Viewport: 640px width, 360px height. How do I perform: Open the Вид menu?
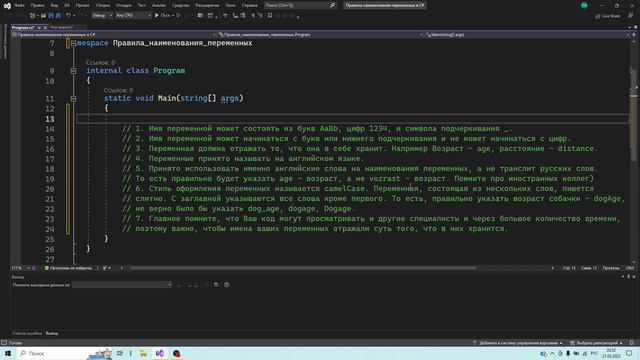[x=54, y=5]
